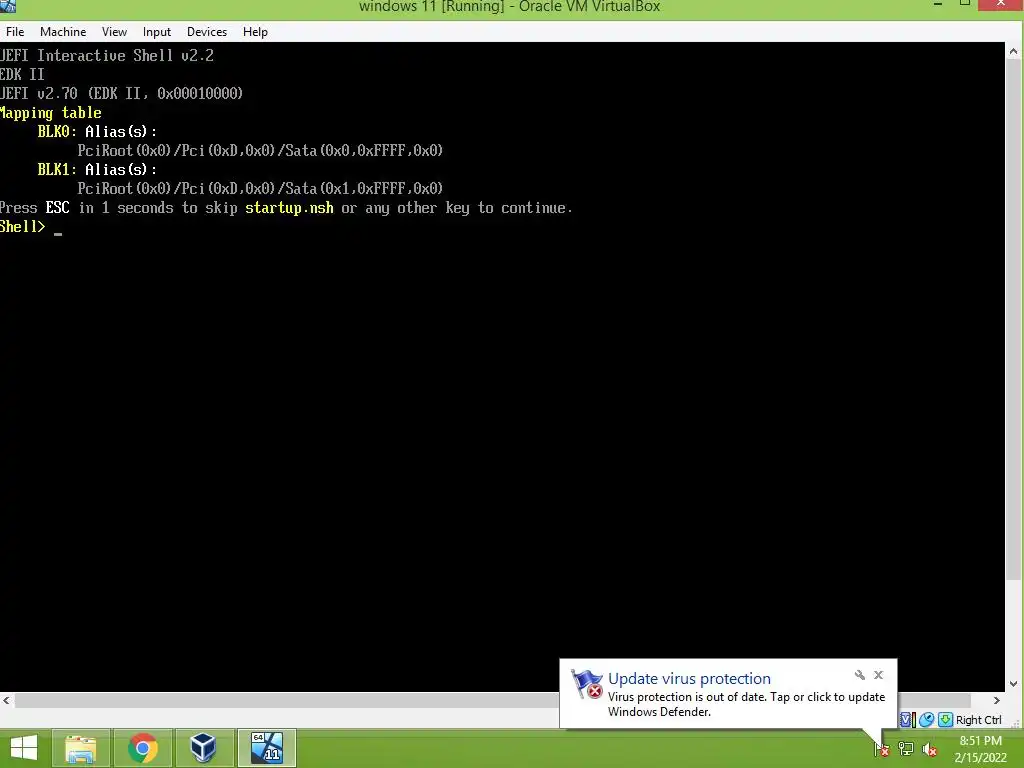
Task: Click the VirtualBox CPU virtualization status icon
Action: (908, 720)
